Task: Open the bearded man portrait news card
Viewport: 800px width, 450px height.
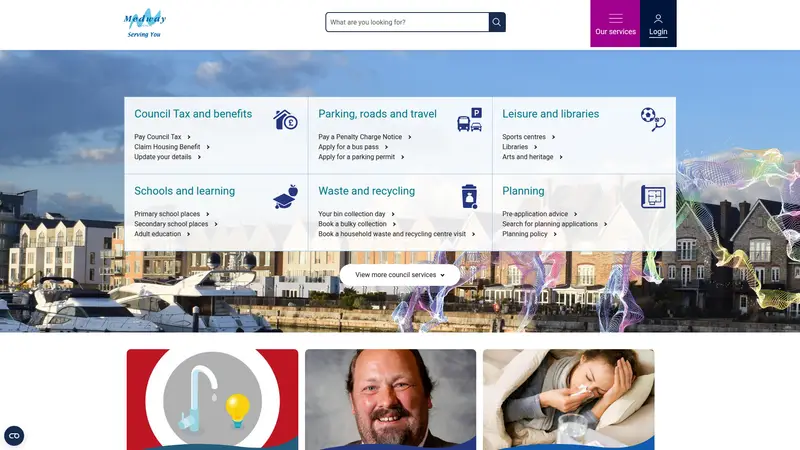Action: click(390, 399)
